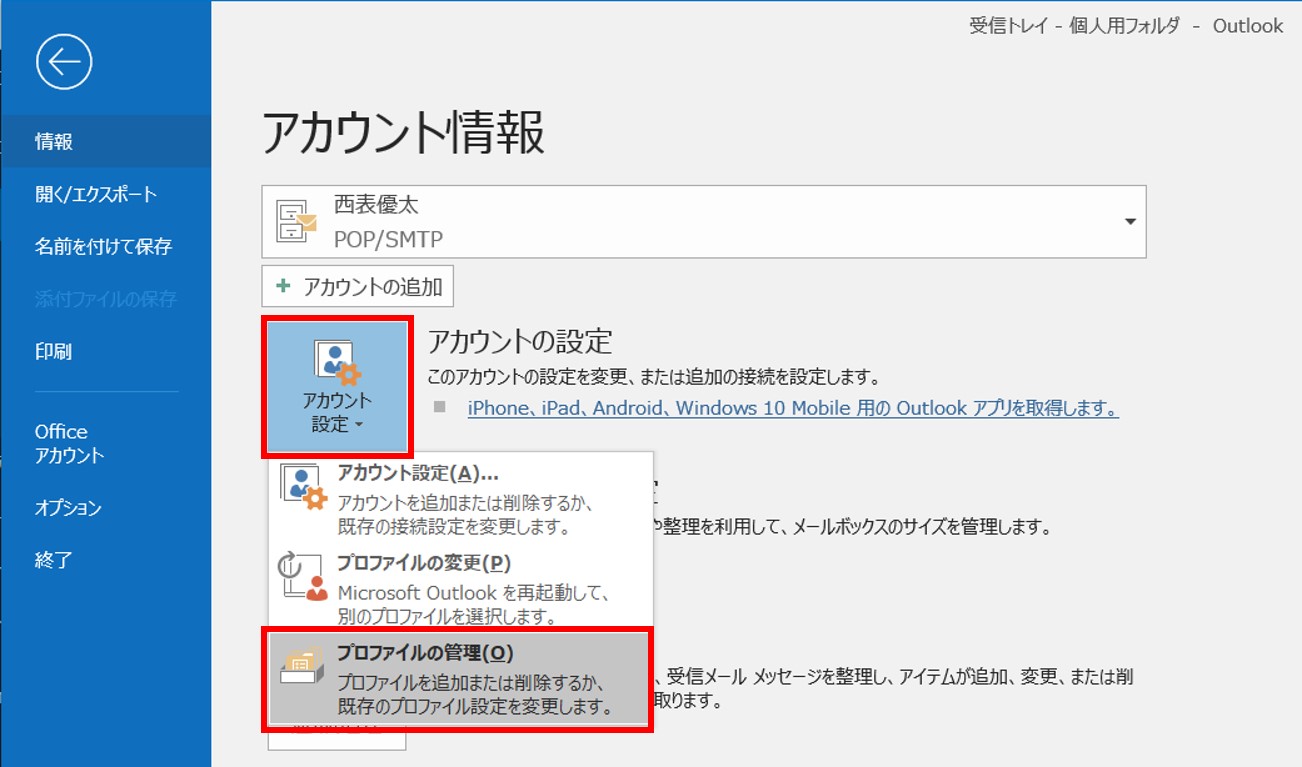This screenshot has height=767, width=1302.
Task: Choose 終了 to exit Outlook
Action: pyautogui.click(x=105, y=560)
